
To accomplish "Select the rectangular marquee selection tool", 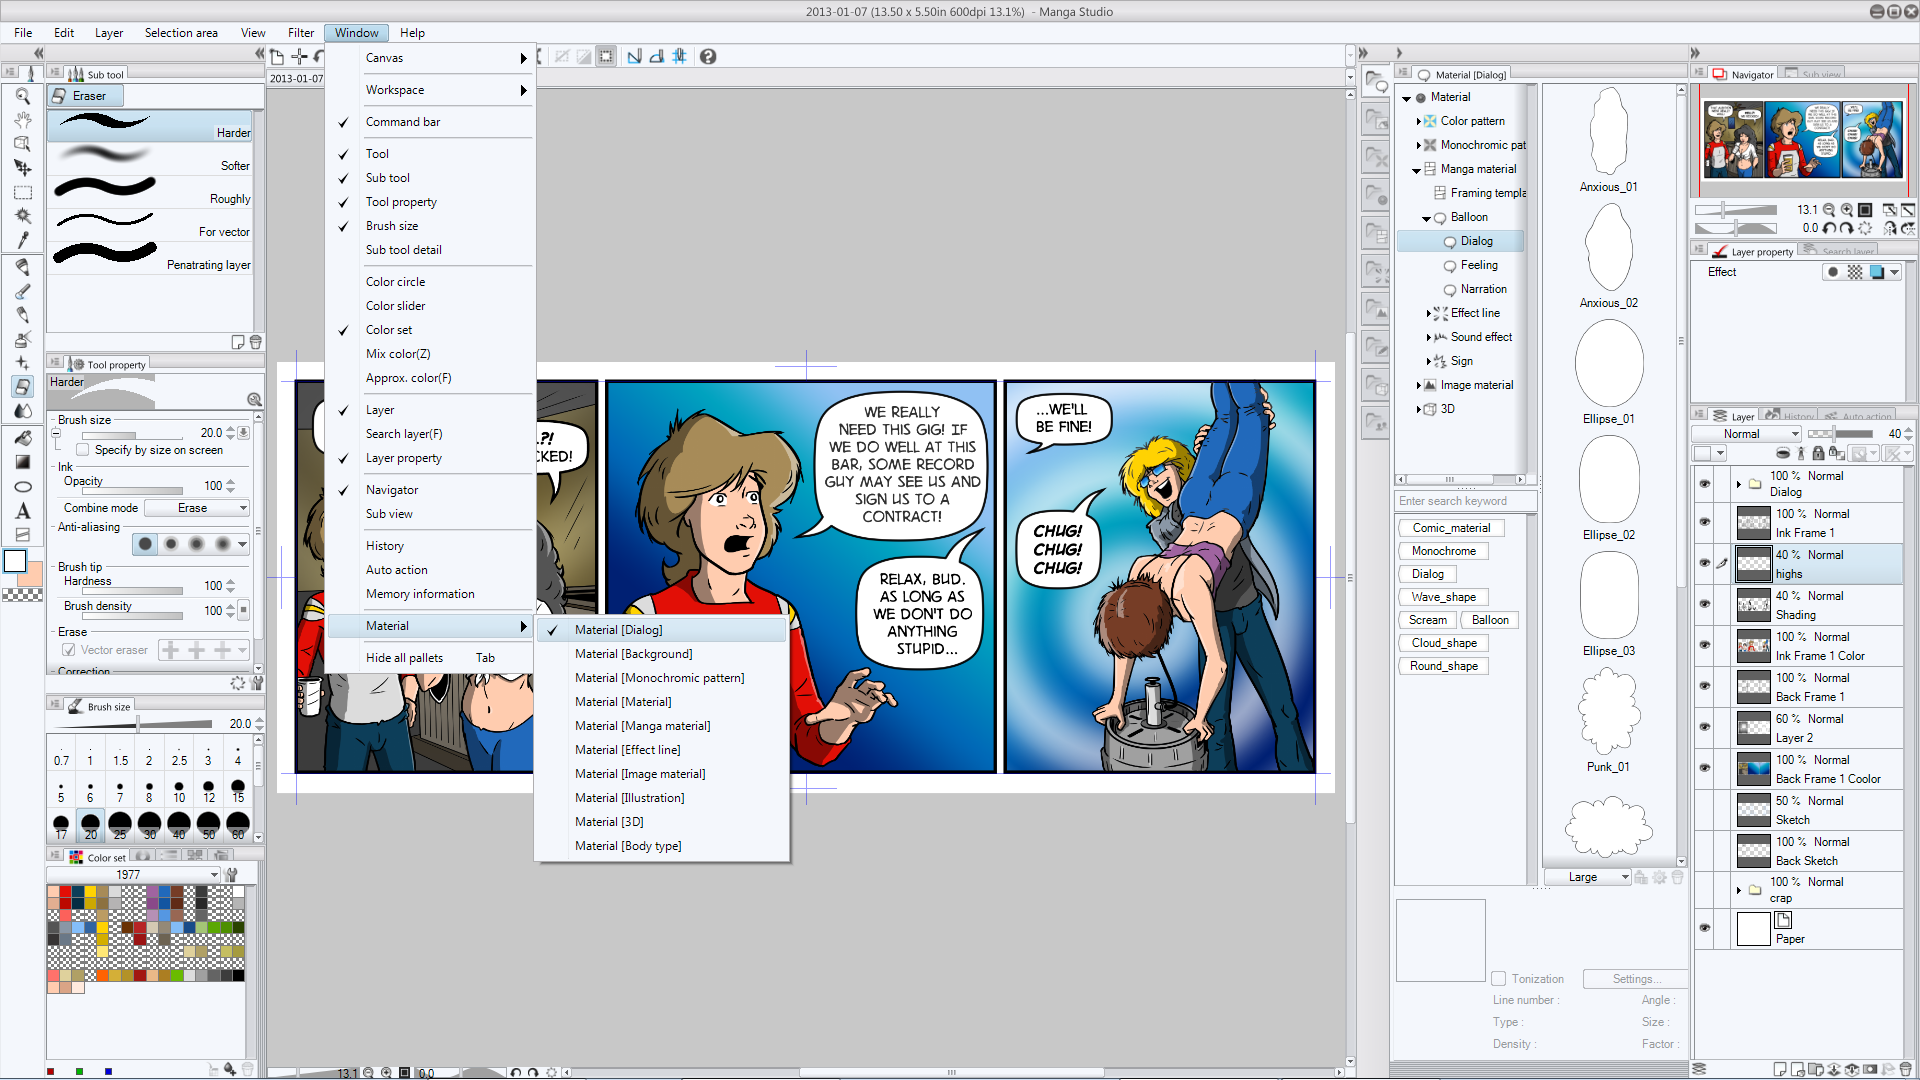I will pos(23,192).
